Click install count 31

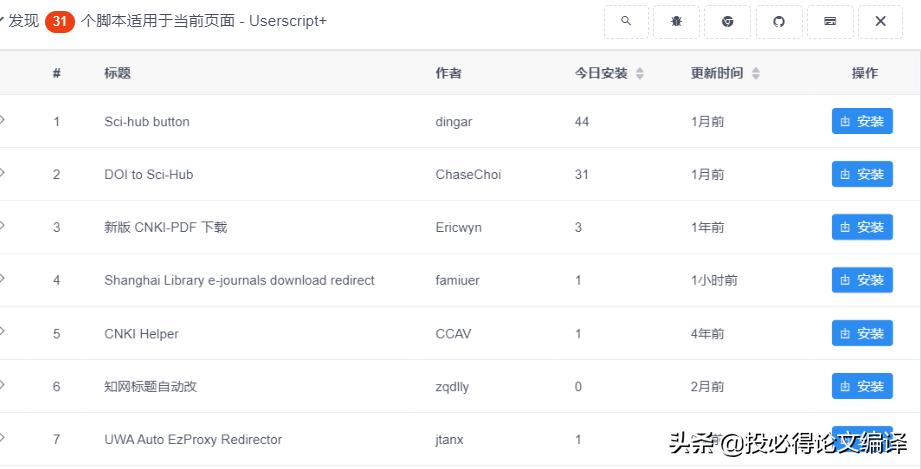[x=581, y=175]
